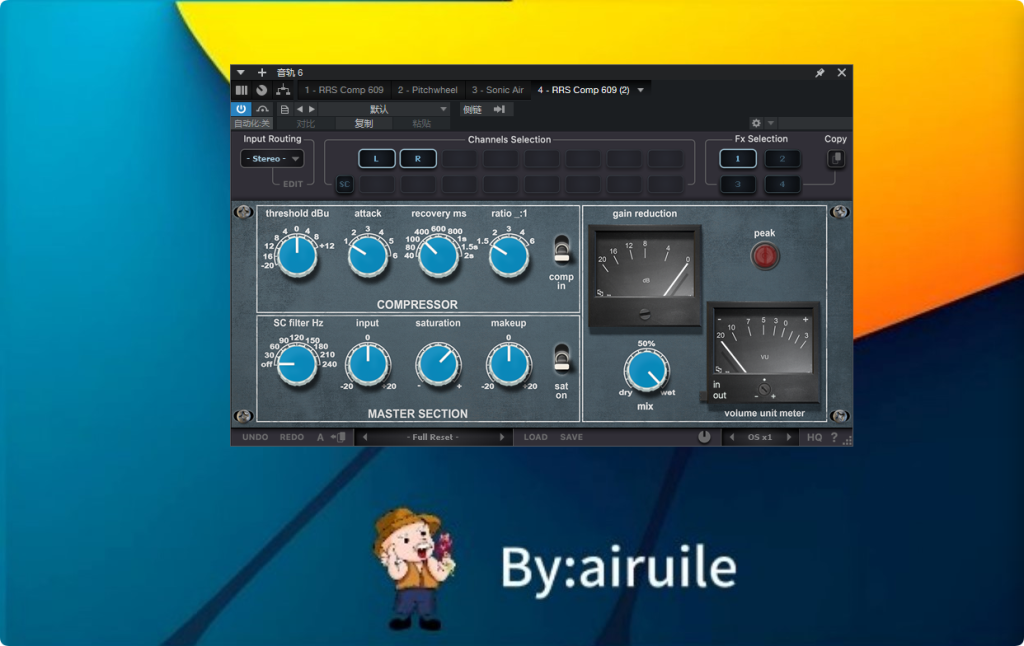The height and width of the screenshot is (646, 1024).
Task: Switch to tab 1 - RRS Comp 609
Action: click(344, 90)
